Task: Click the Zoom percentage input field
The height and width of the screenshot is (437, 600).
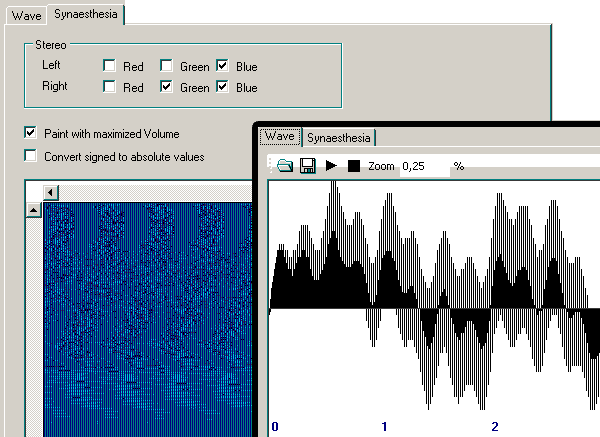Action: point(425,166)
